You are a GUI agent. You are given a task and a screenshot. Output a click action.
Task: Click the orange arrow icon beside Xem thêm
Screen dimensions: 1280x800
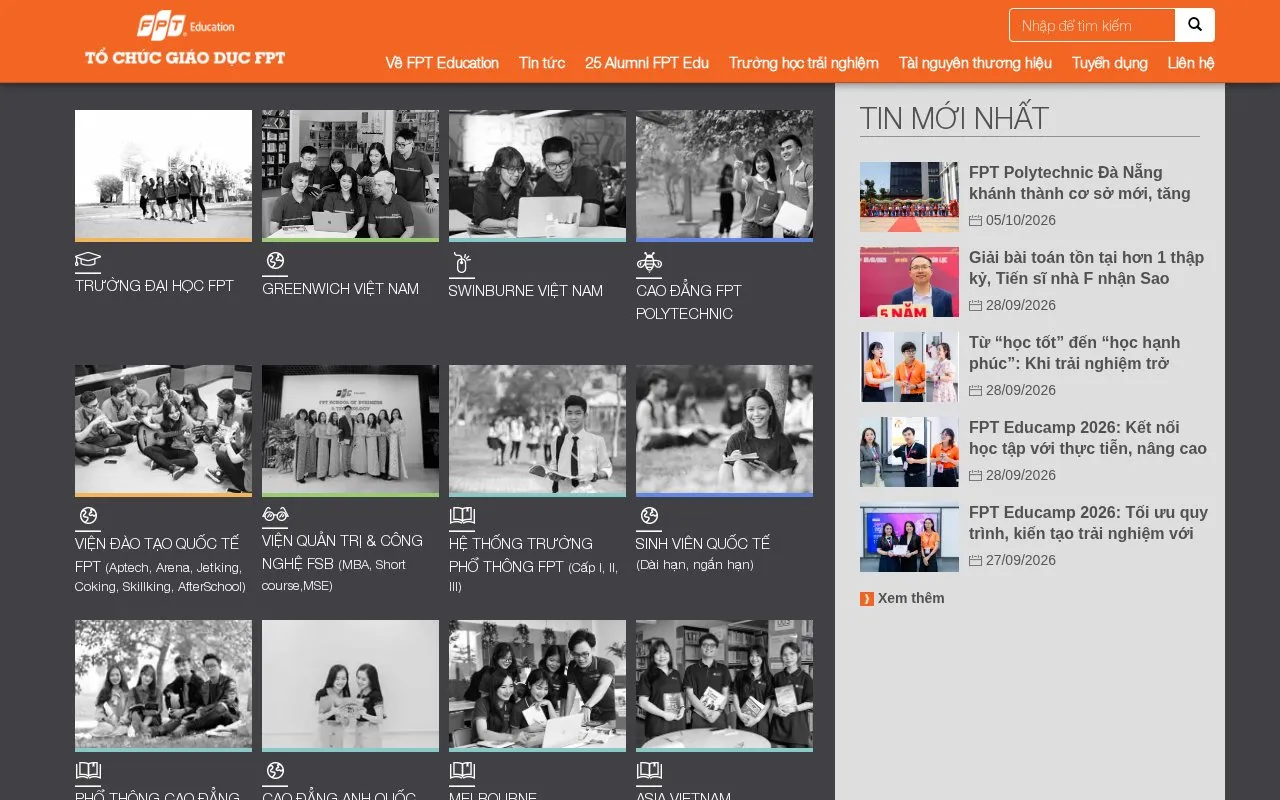click(x=867, y=599)
